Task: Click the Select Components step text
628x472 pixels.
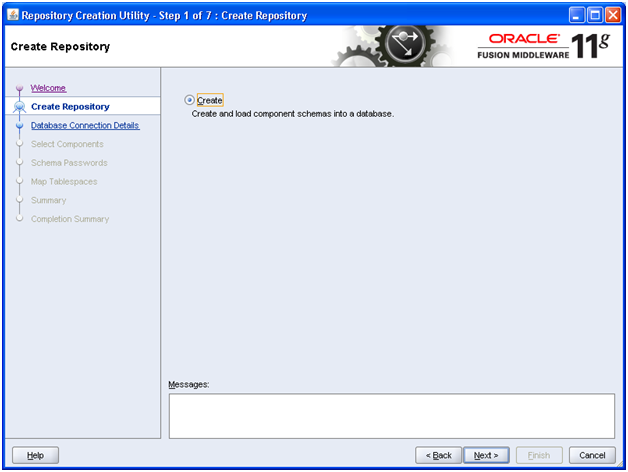Action: tap(67, 144)
